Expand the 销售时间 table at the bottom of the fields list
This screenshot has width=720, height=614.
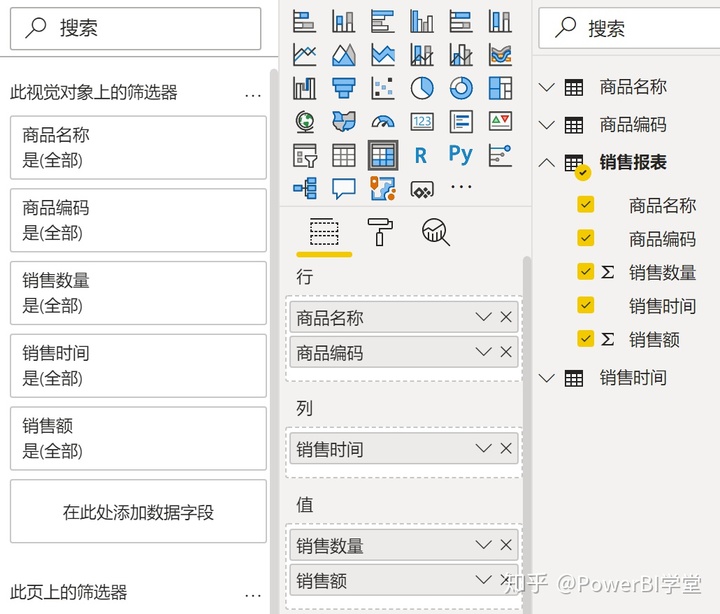[x=546, y=378]
